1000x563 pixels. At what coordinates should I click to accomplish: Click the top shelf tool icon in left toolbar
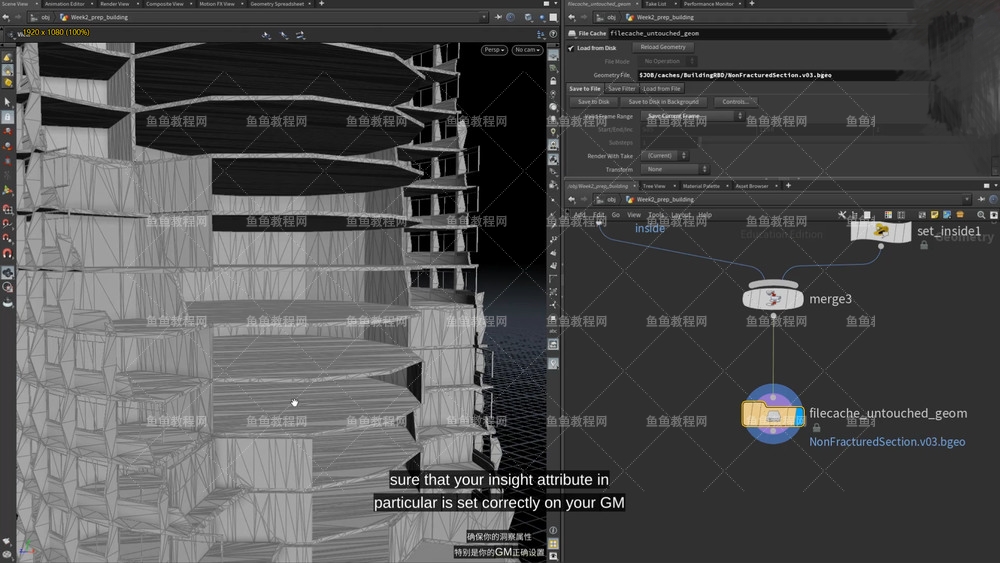tap(8, 57)
